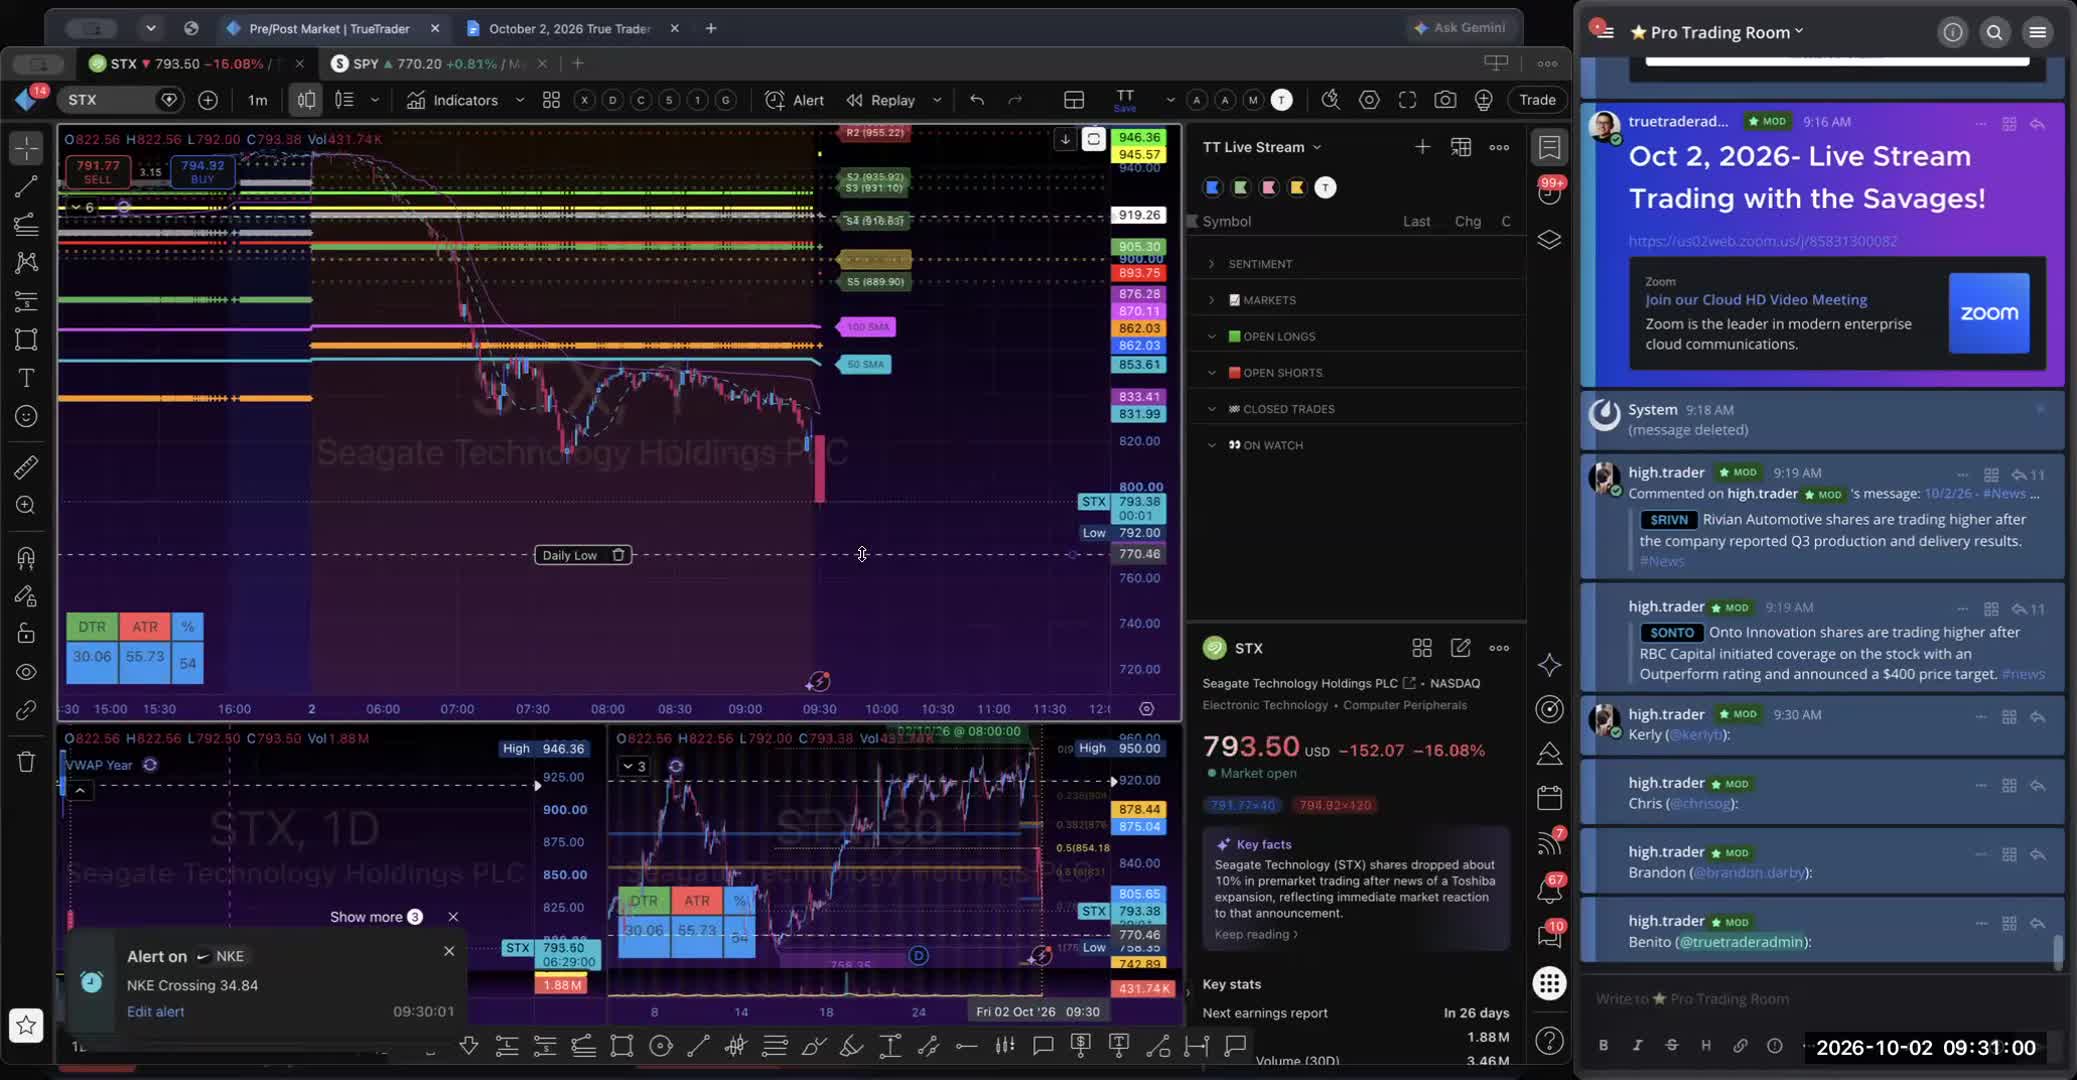Select the yellow flag color in watchlist
This screenshot has width=2077, height=1080.
click(x=1297, y=187)
